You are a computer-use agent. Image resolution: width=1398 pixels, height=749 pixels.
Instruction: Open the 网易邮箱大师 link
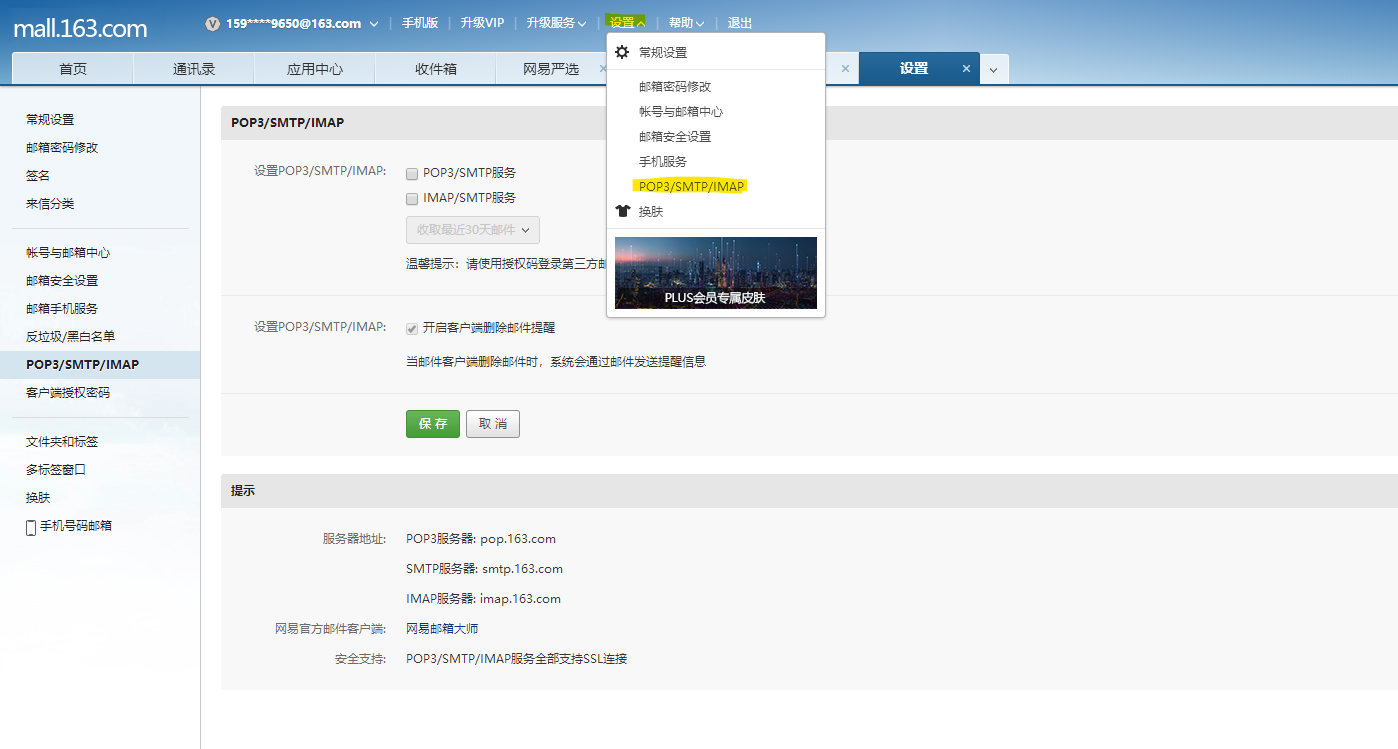(x=441, y=628)
